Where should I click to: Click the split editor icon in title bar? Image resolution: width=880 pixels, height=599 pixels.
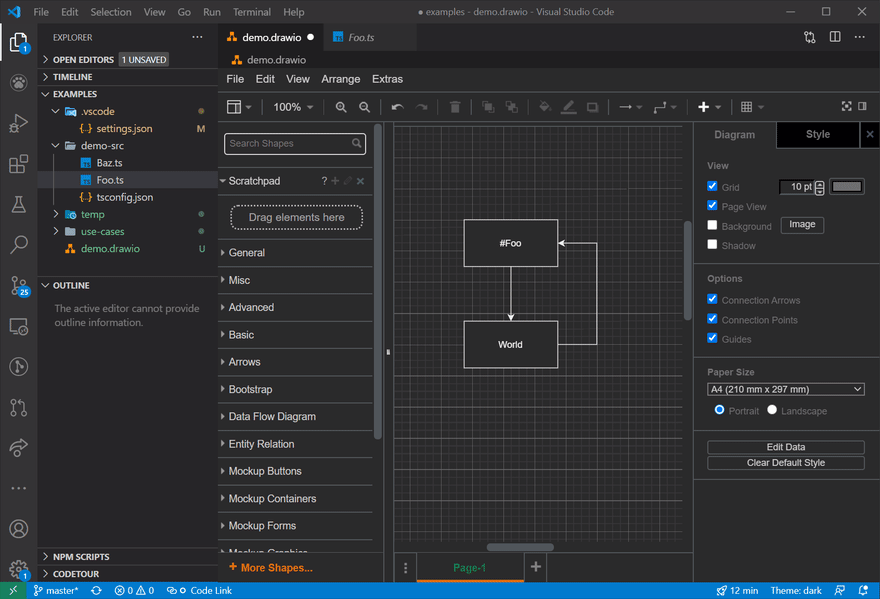(x=835, y=36)
